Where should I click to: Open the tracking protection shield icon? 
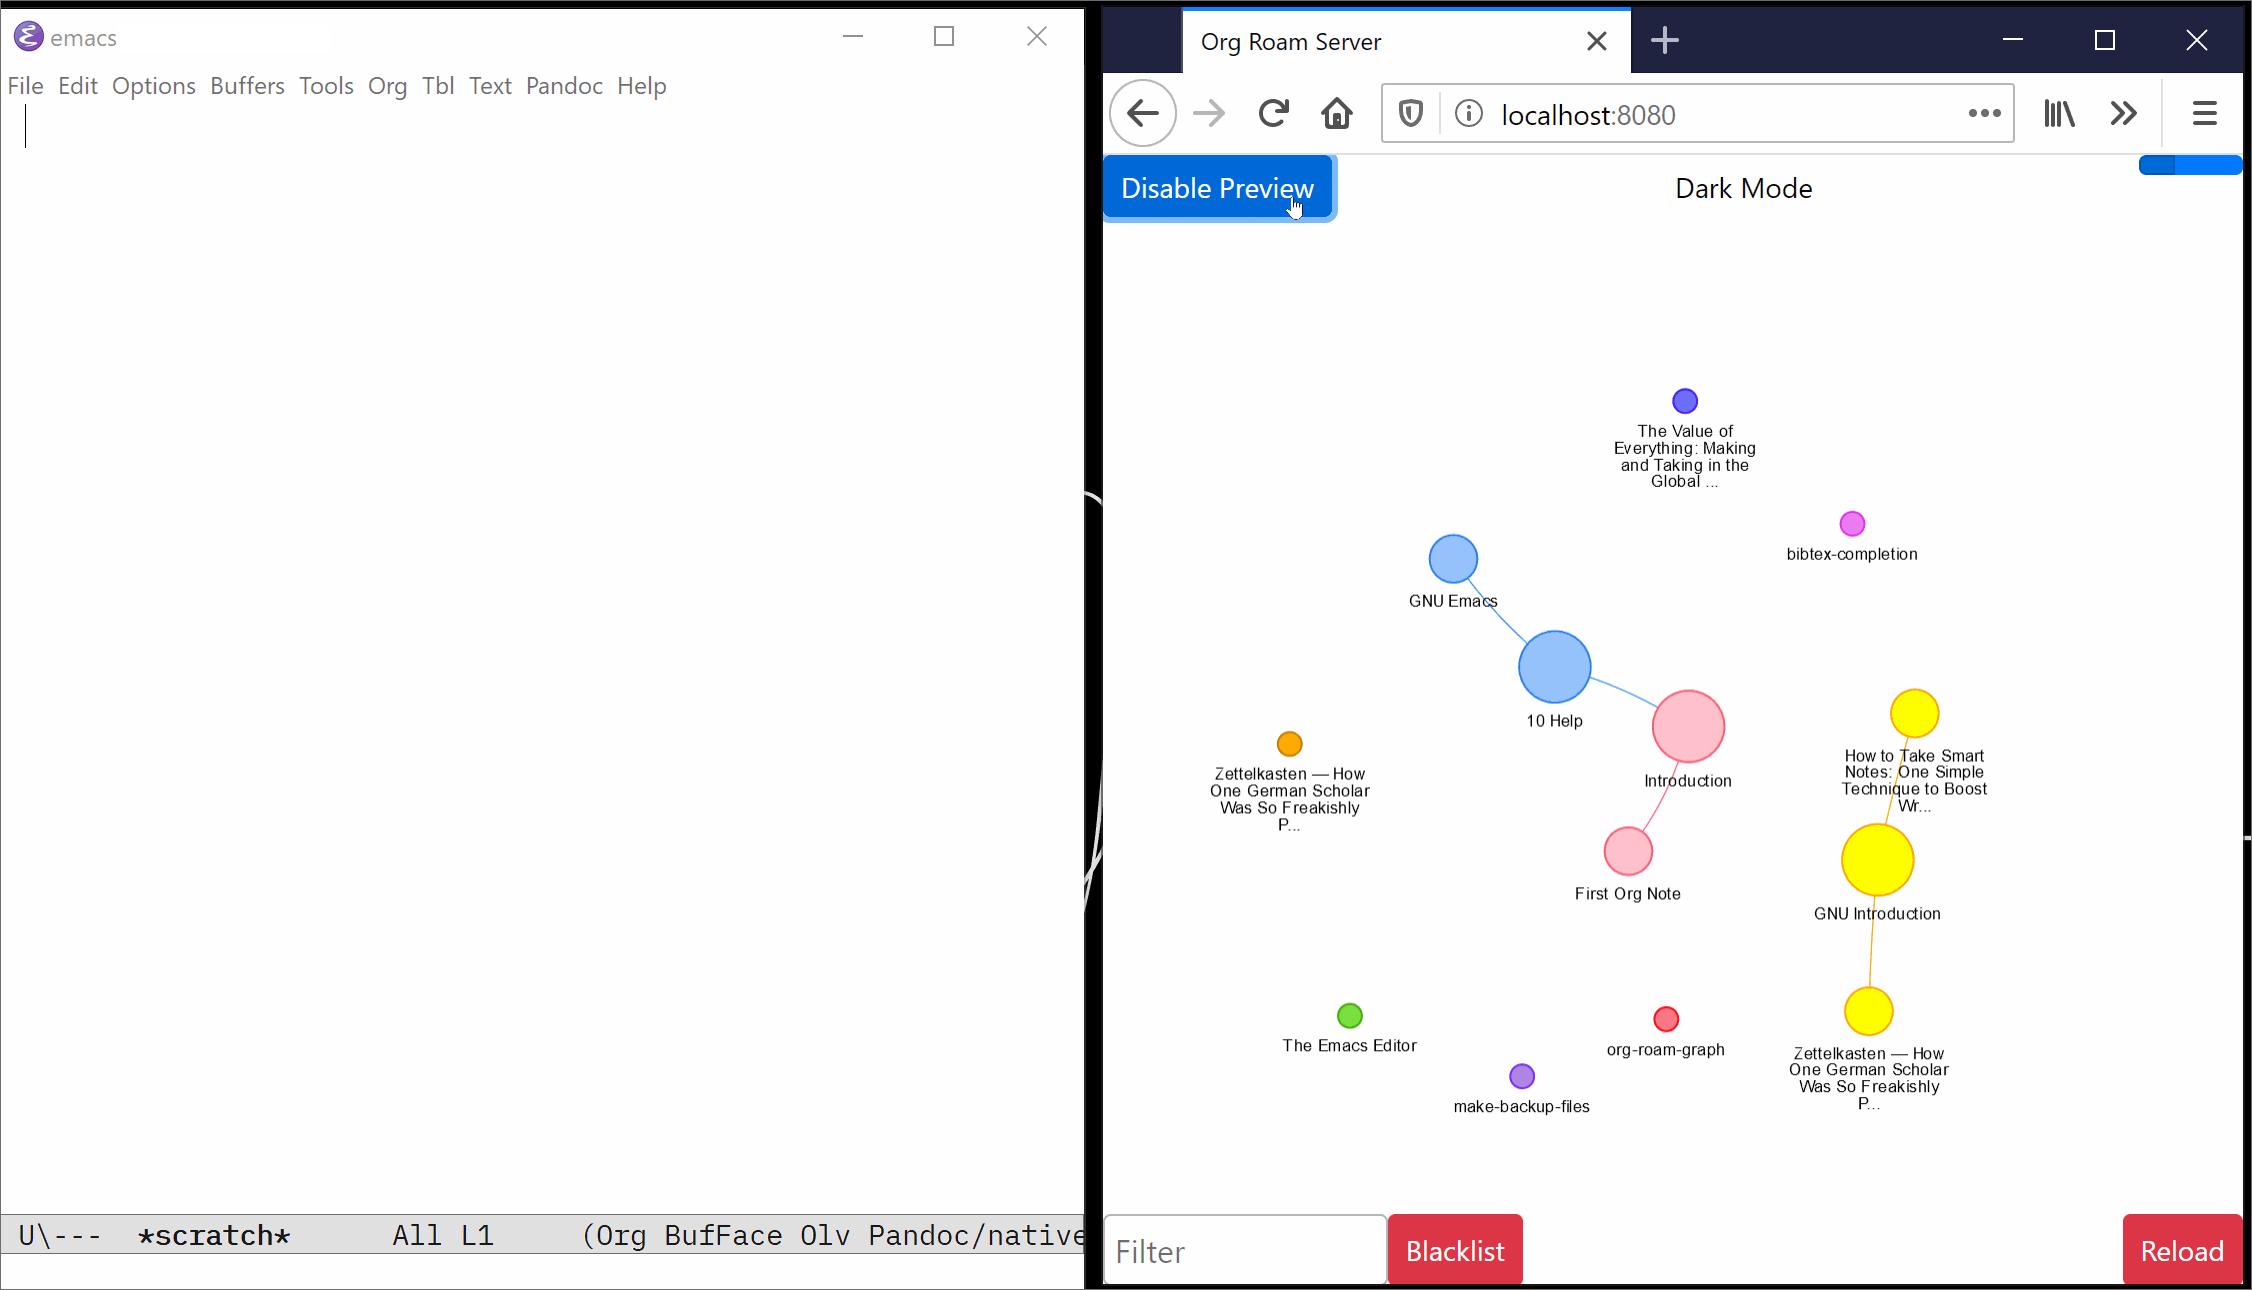tap(1411, 114)
